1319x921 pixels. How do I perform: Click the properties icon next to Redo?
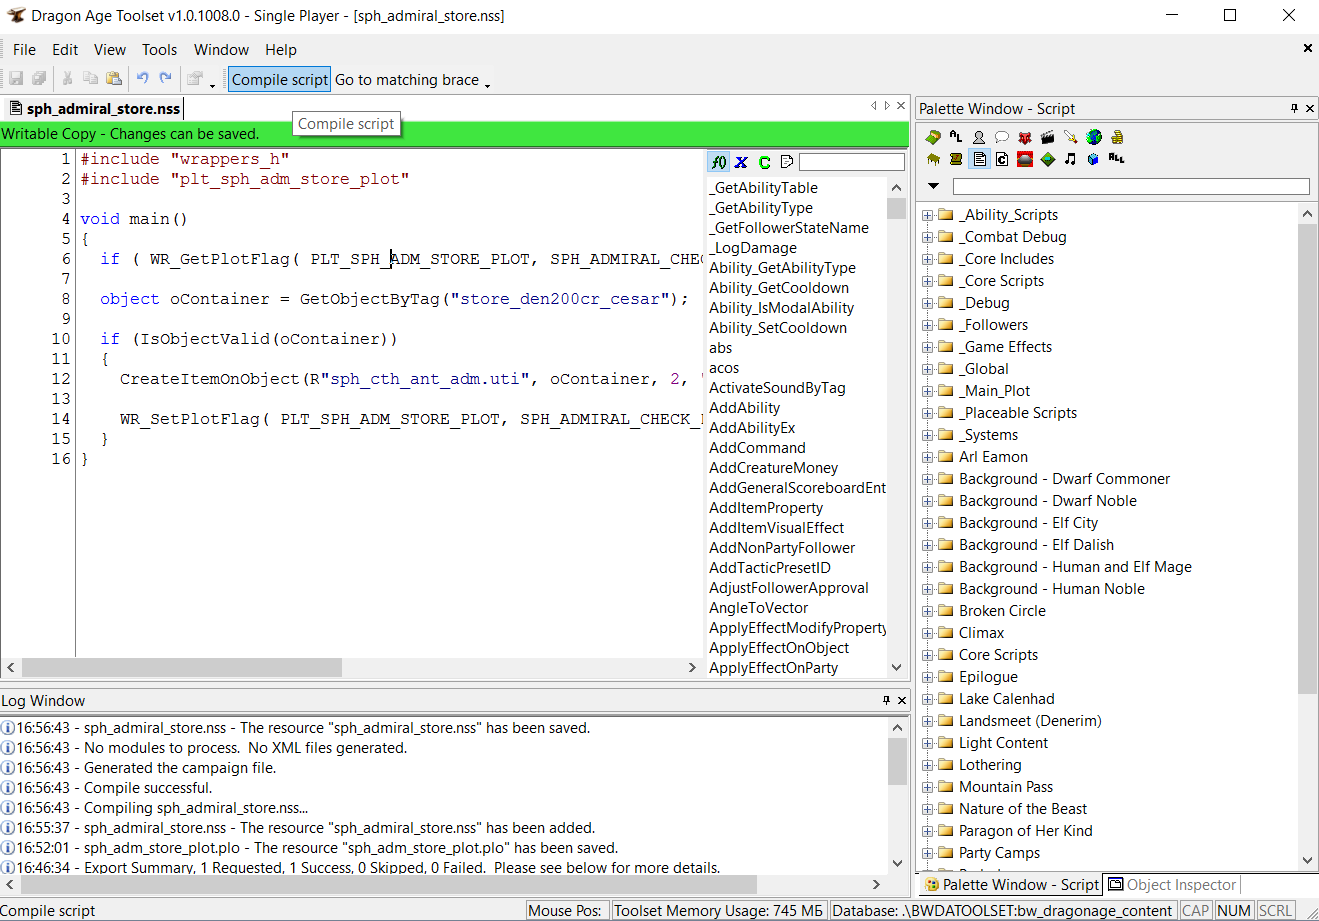[195, 78]
